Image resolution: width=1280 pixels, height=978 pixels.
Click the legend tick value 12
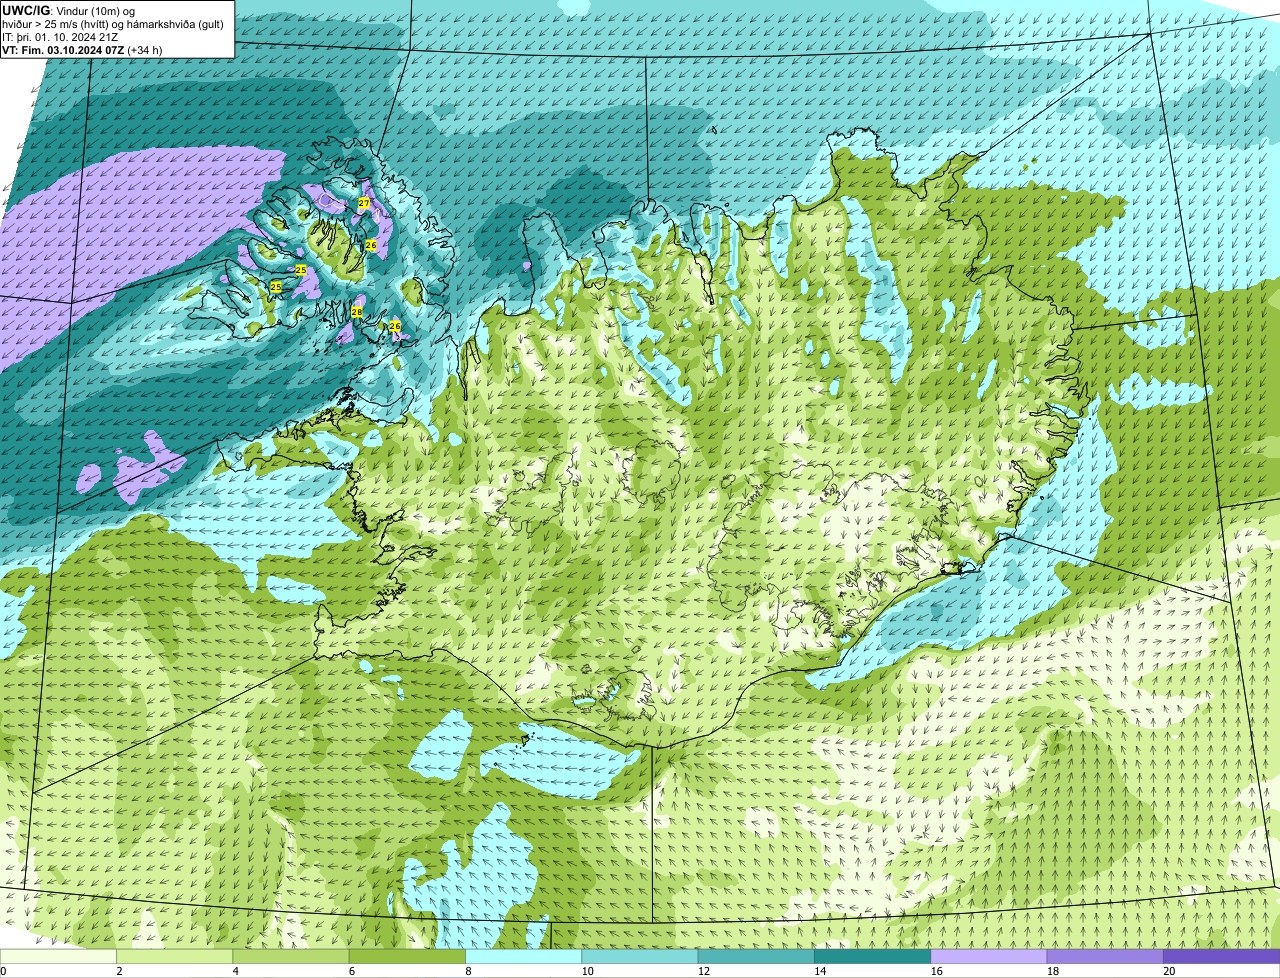coord(703,971)
